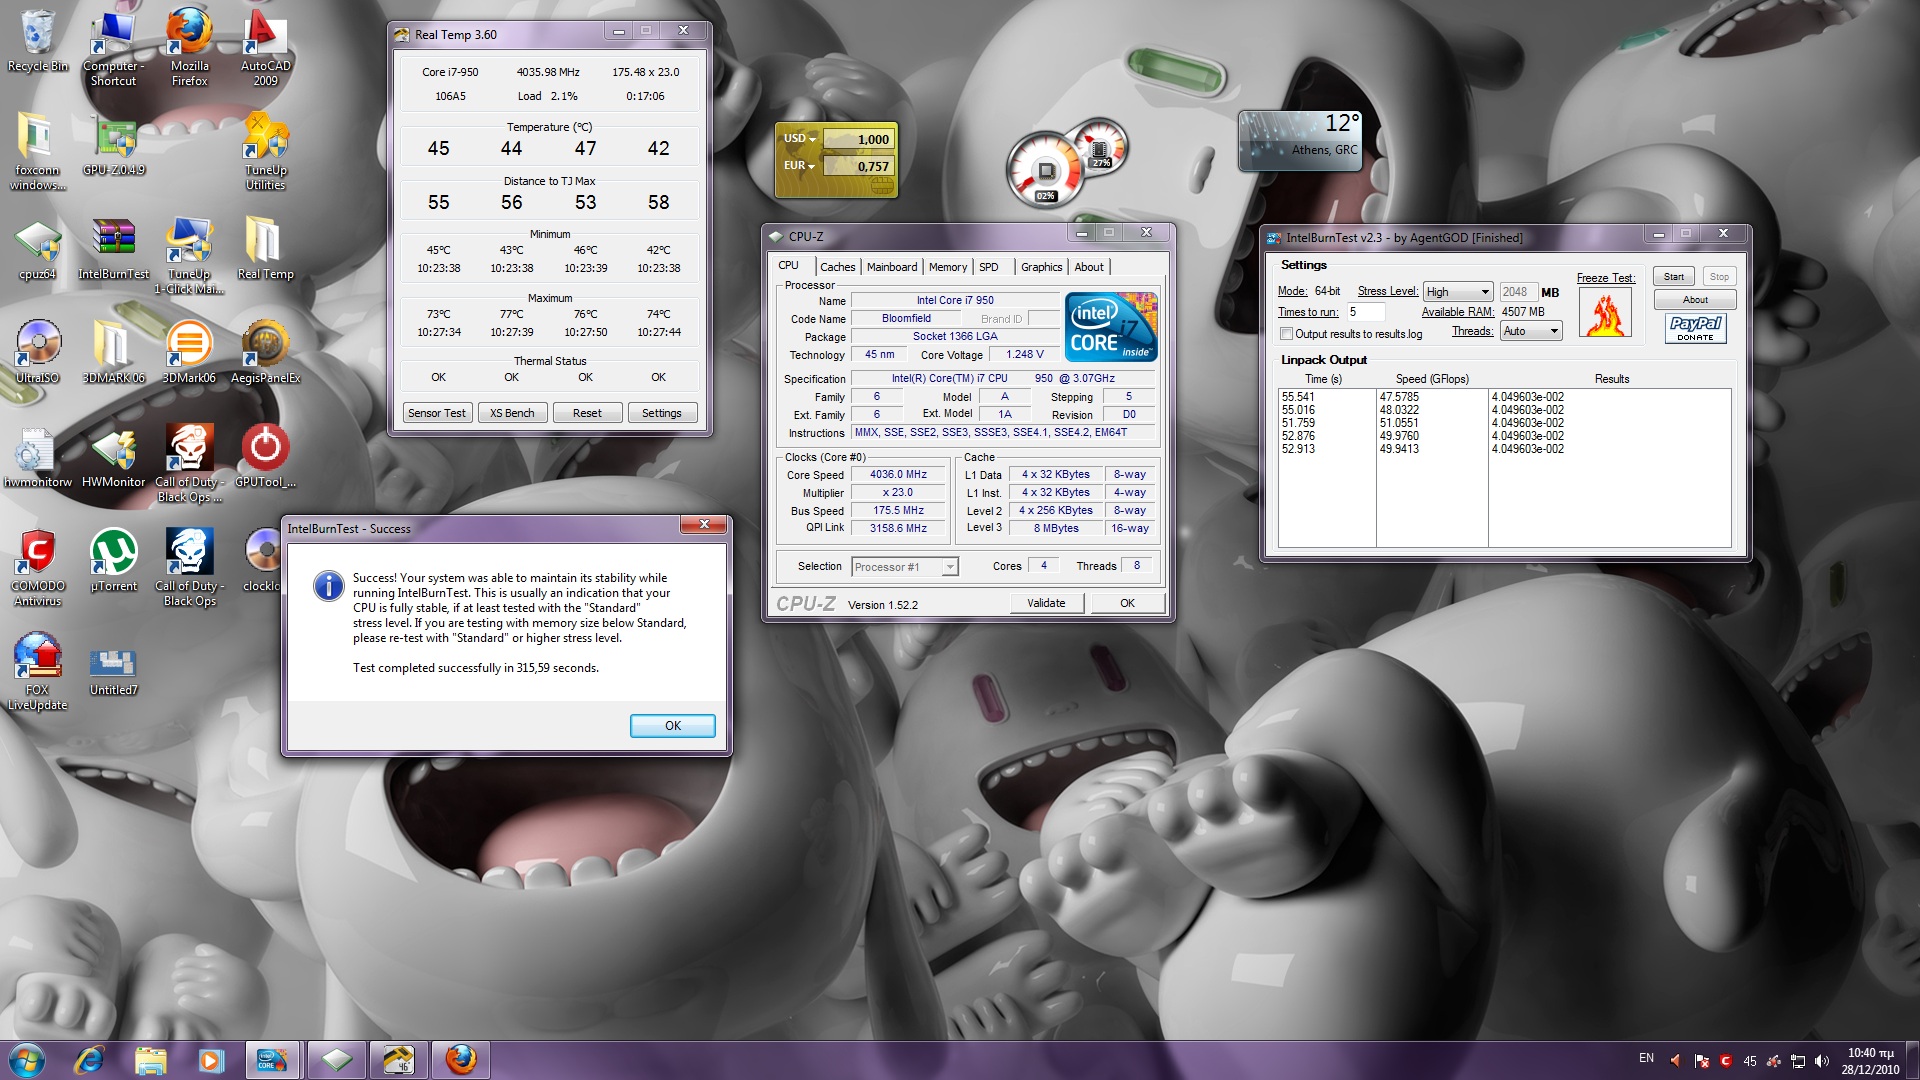
Task: Launch AutoCAD 2009 desktop icon
Action: pos(265,45)
